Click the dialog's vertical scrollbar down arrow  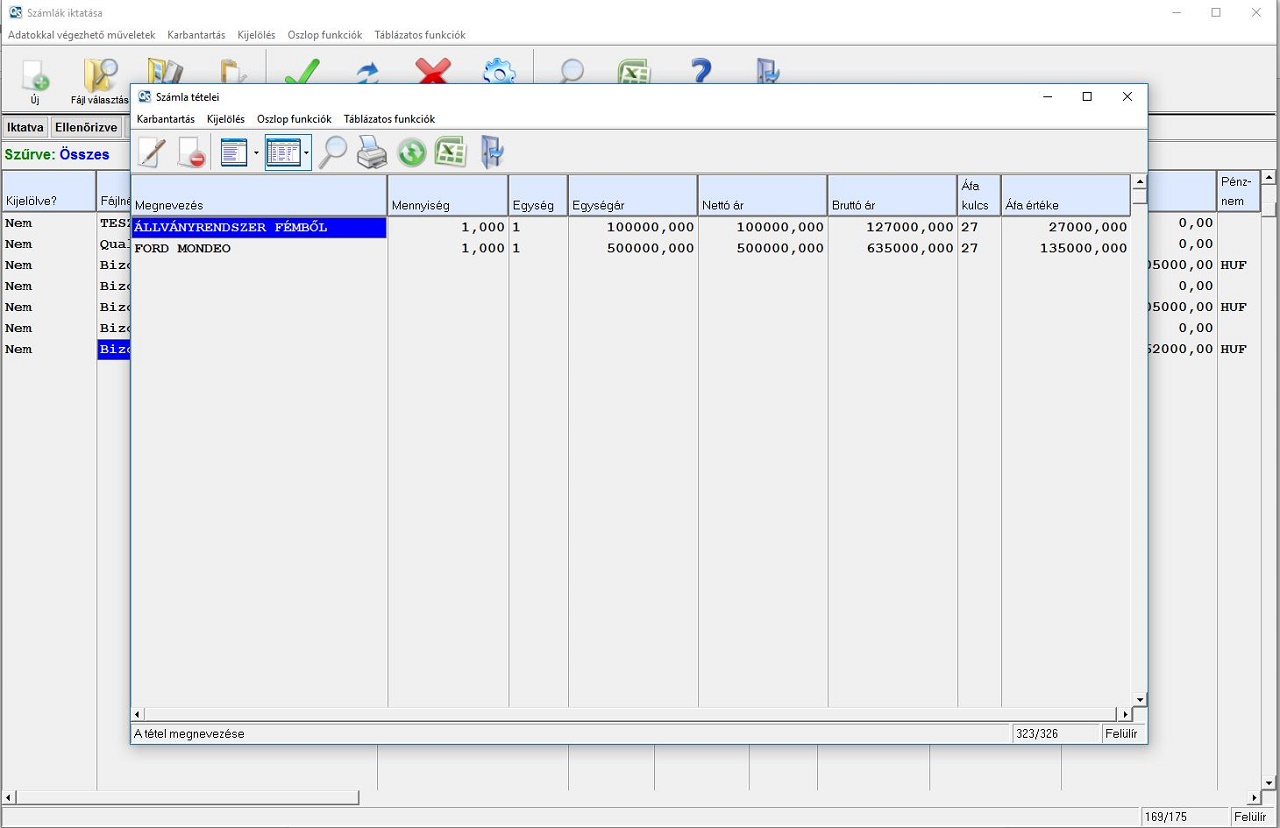click(x=1139, y=699)
